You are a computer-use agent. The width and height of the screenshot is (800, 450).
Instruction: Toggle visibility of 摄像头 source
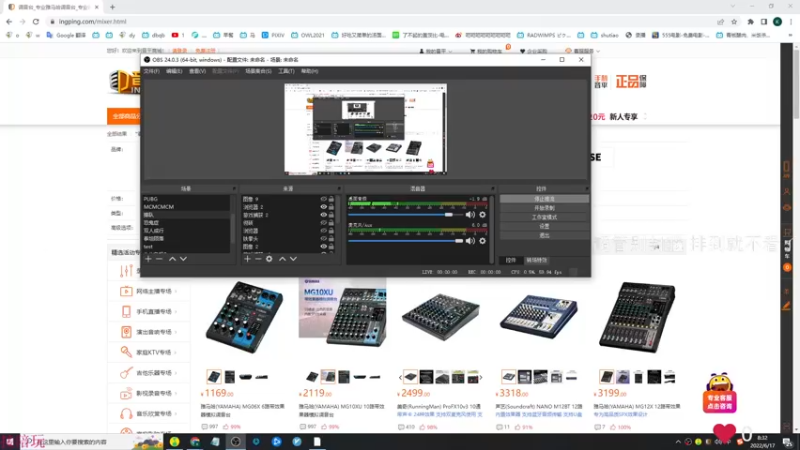[323, 239]
